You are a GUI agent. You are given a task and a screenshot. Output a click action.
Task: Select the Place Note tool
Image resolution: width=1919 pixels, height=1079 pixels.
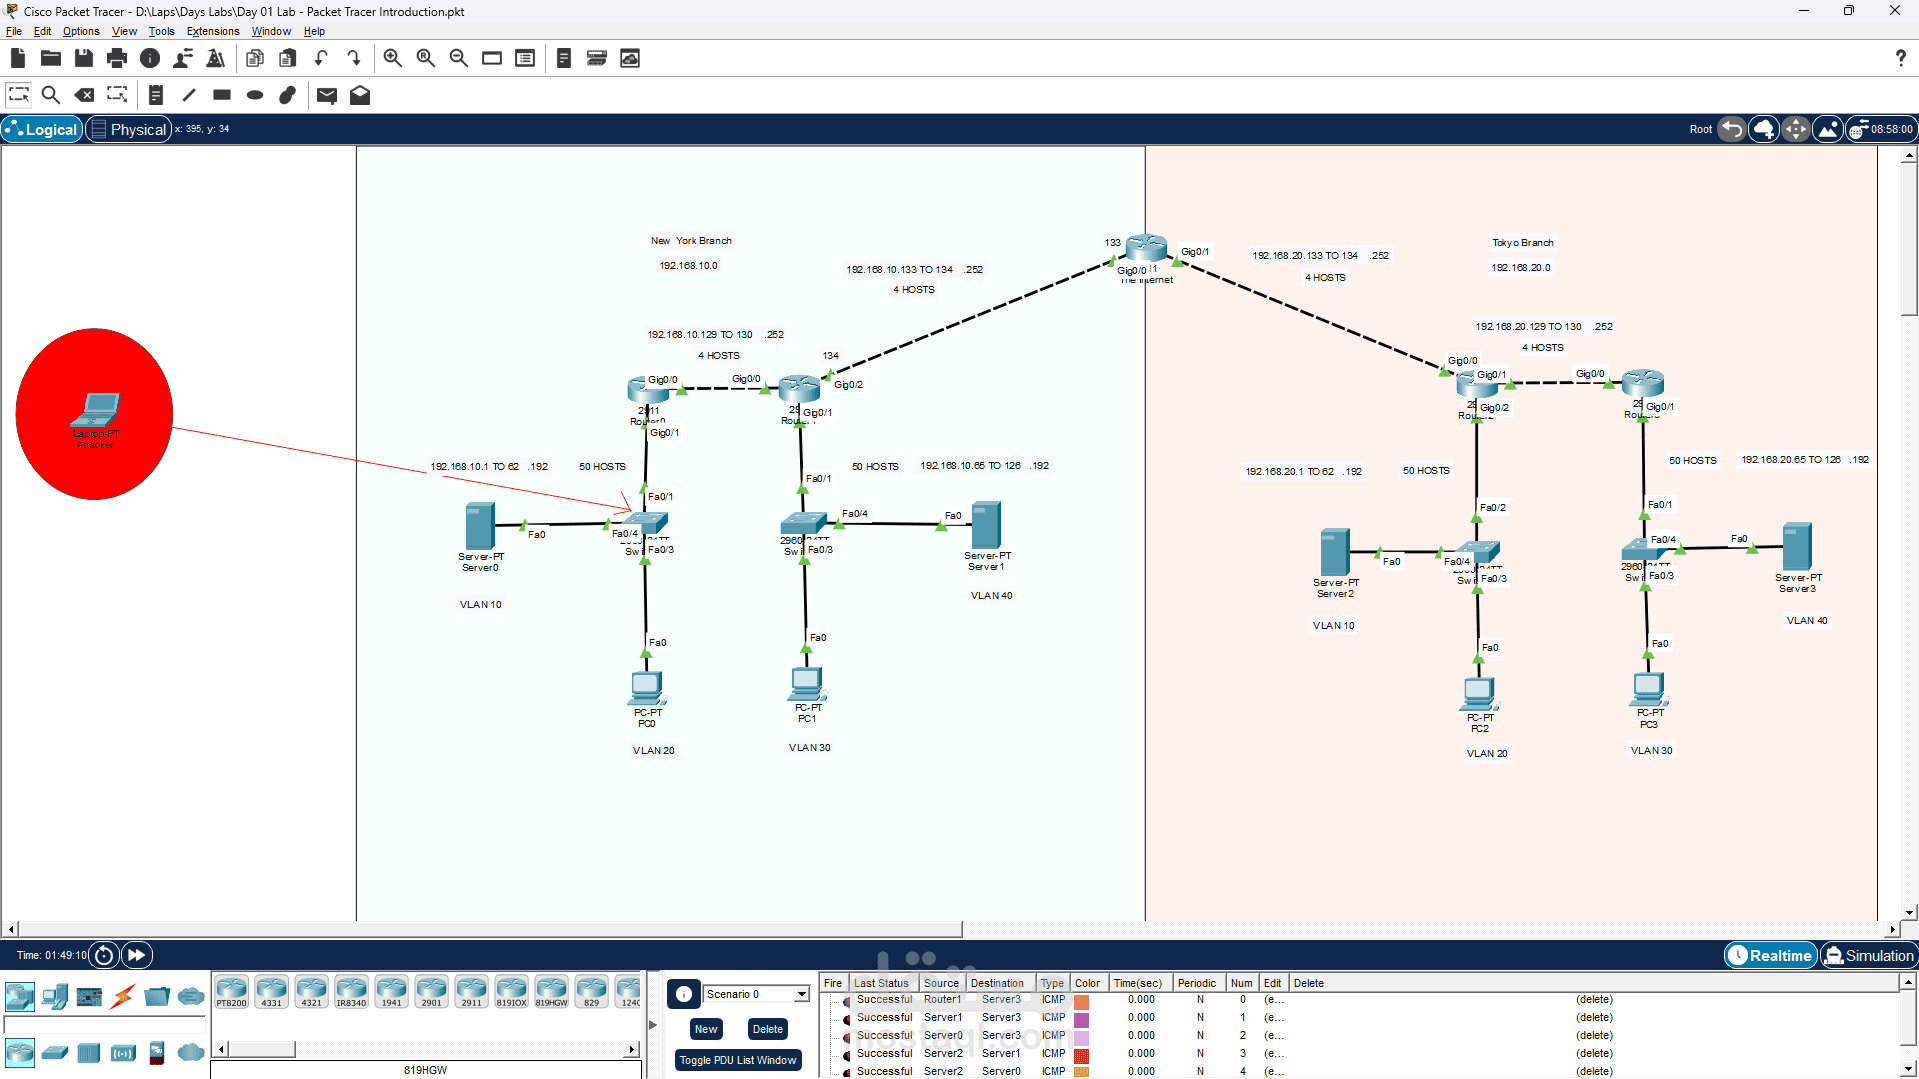point(155,95)
